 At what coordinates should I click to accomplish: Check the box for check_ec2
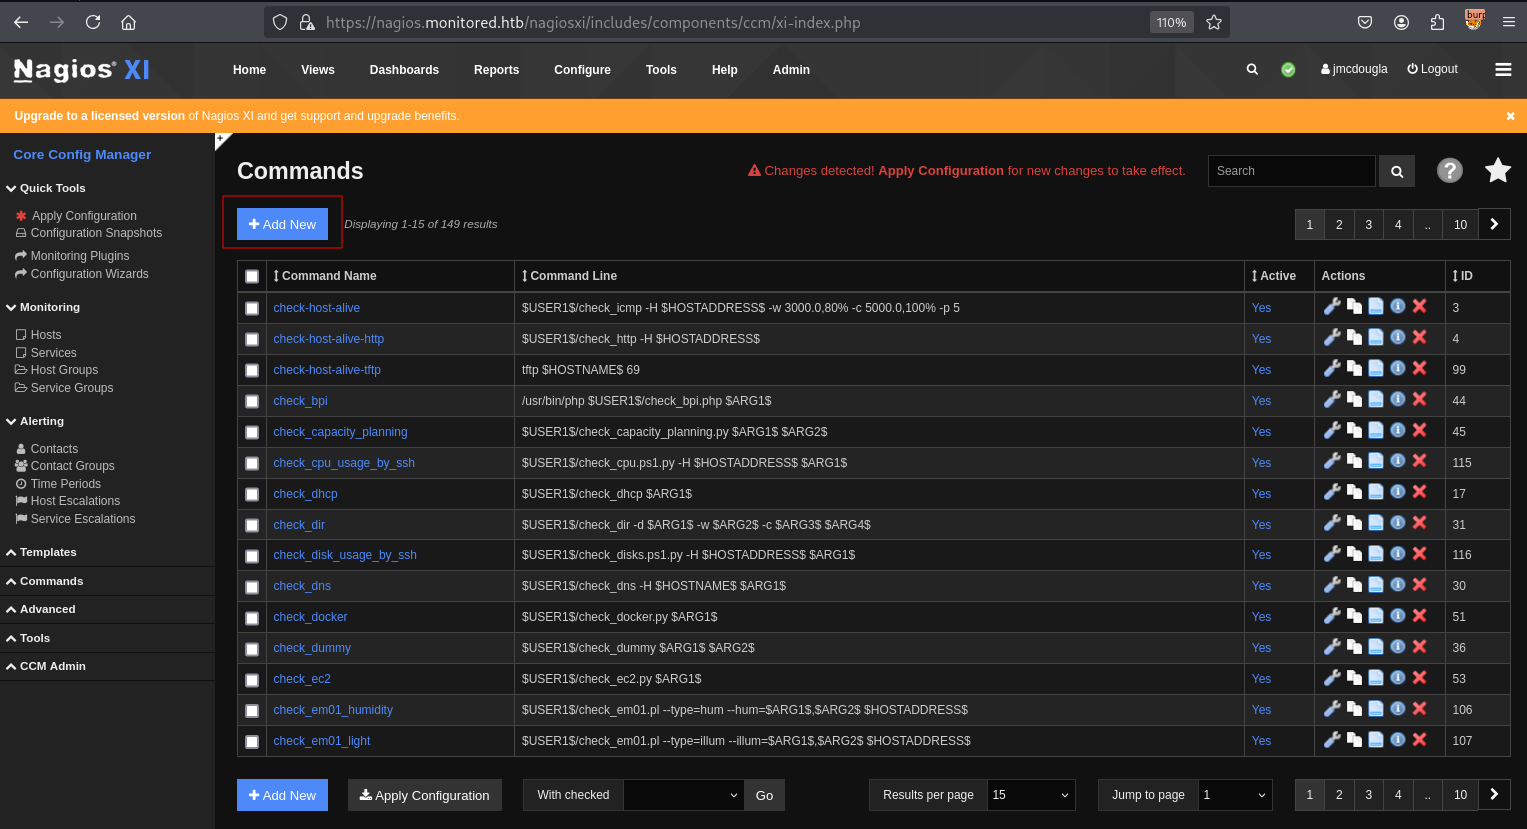pyautogui.click(x=252, y=679)
